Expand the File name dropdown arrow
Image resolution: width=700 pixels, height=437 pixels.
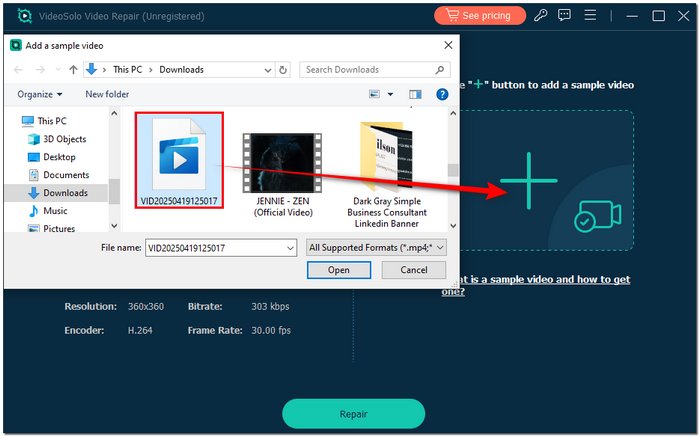[291, 248]
